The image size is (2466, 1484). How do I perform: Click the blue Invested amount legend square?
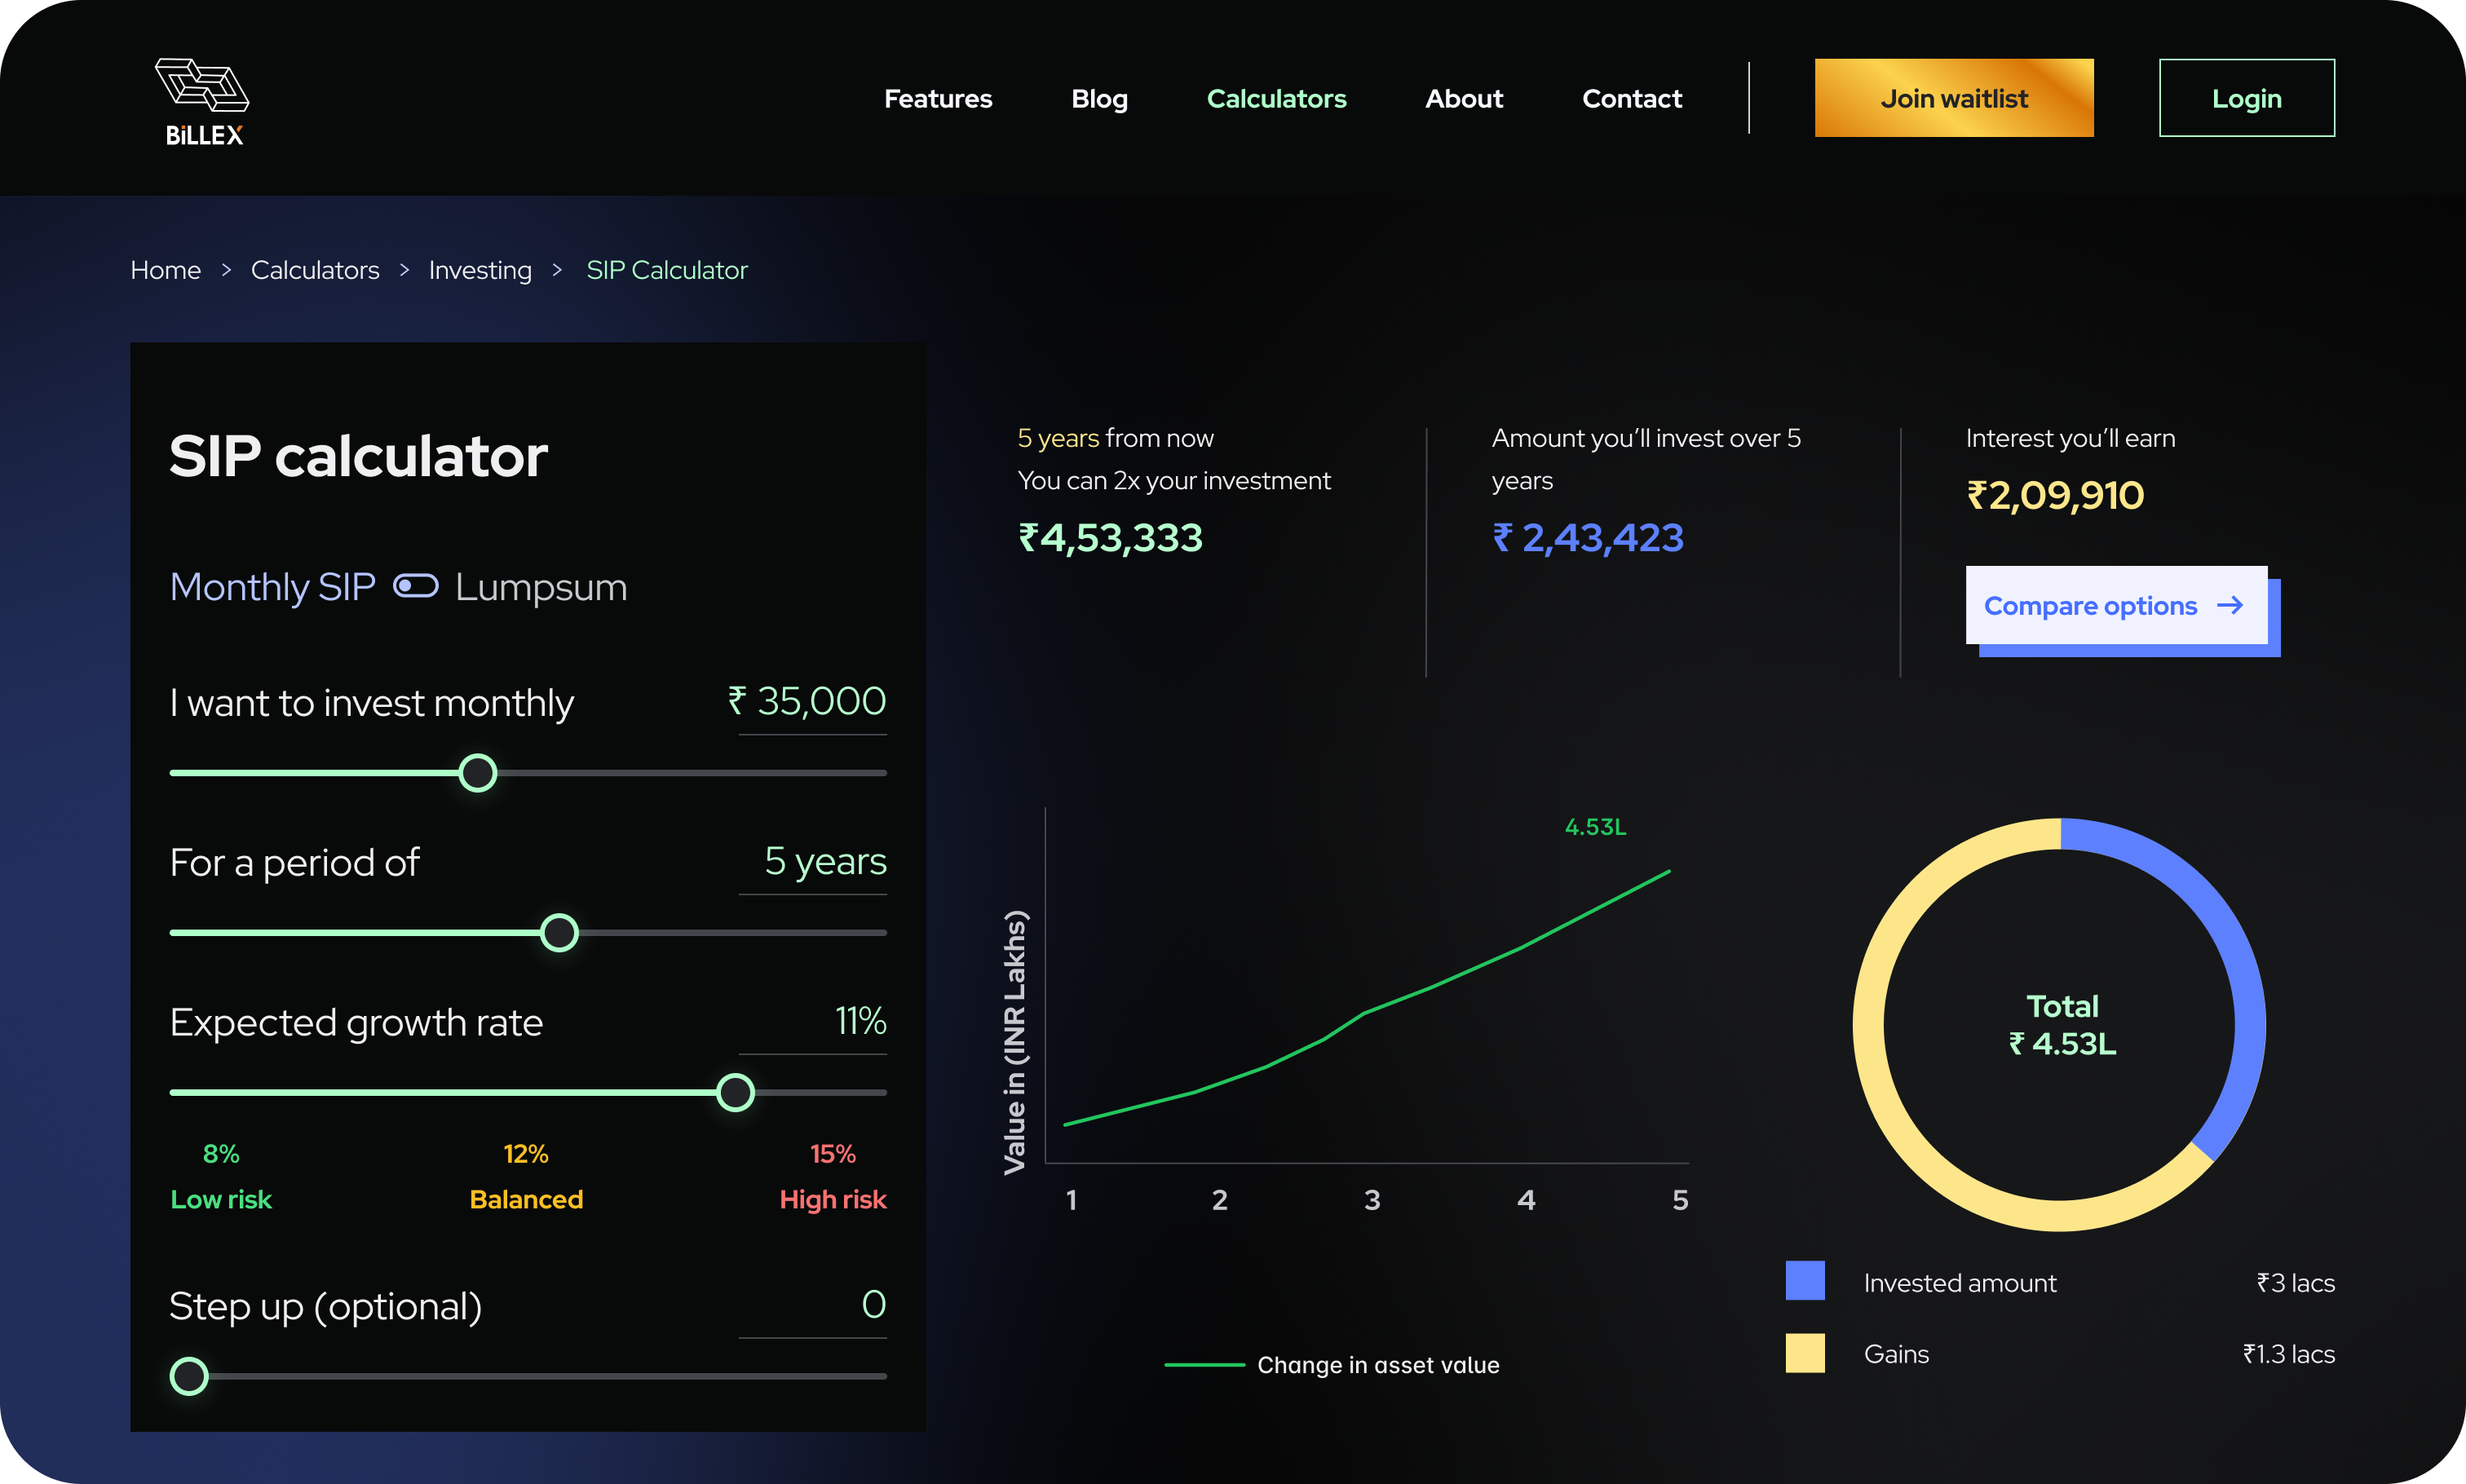(x=1805, y=1281)
